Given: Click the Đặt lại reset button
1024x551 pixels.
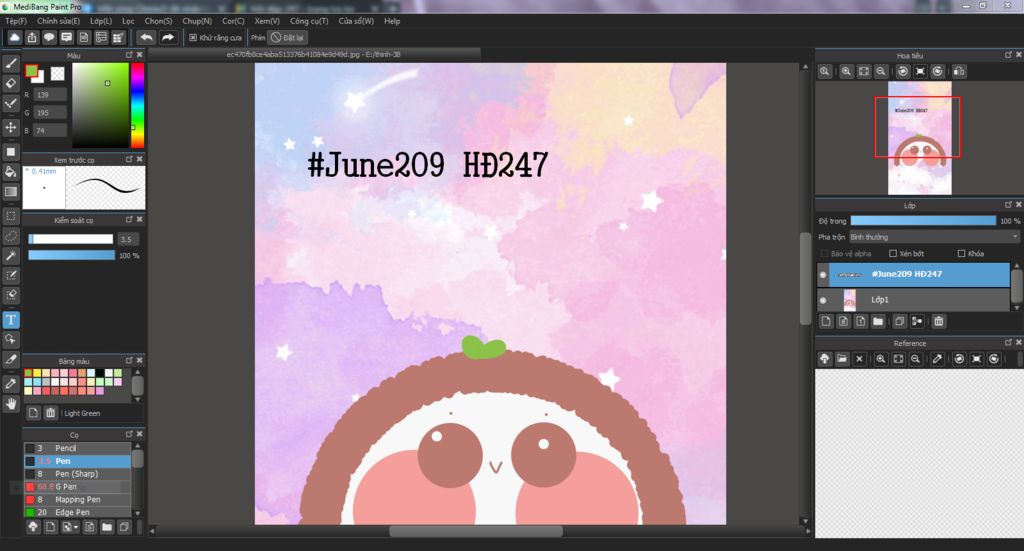Looking at the screenshot, I should [x=288, y=38].
